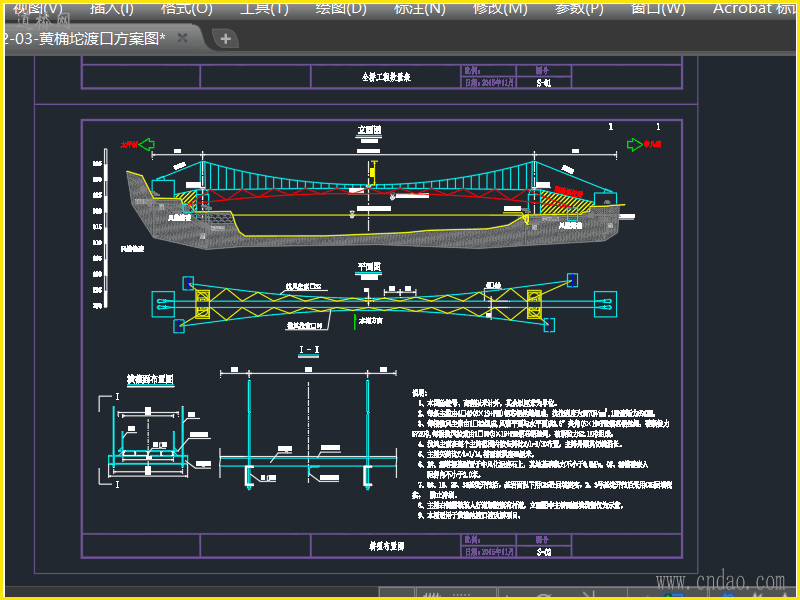Click the S-01 sheet number
Viewport: 800px width, 600px height.
point(543,83)
